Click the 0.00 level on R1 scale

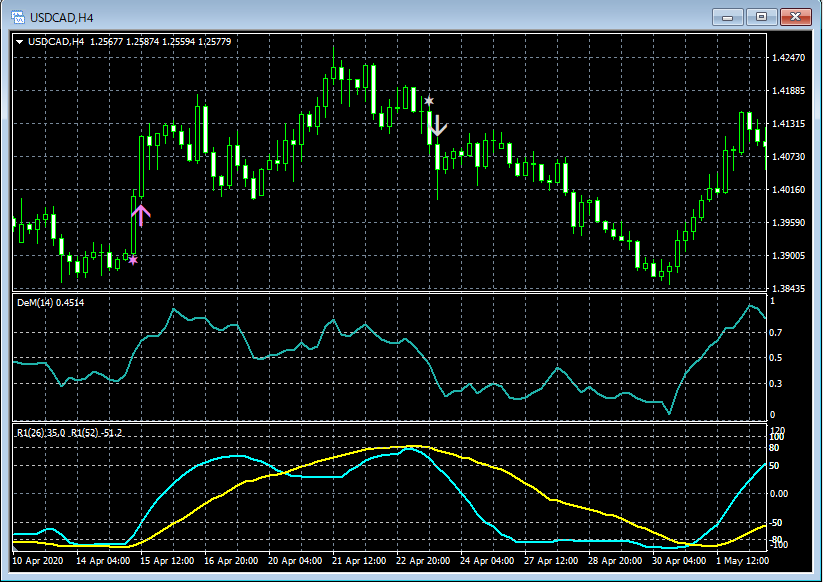779,493
